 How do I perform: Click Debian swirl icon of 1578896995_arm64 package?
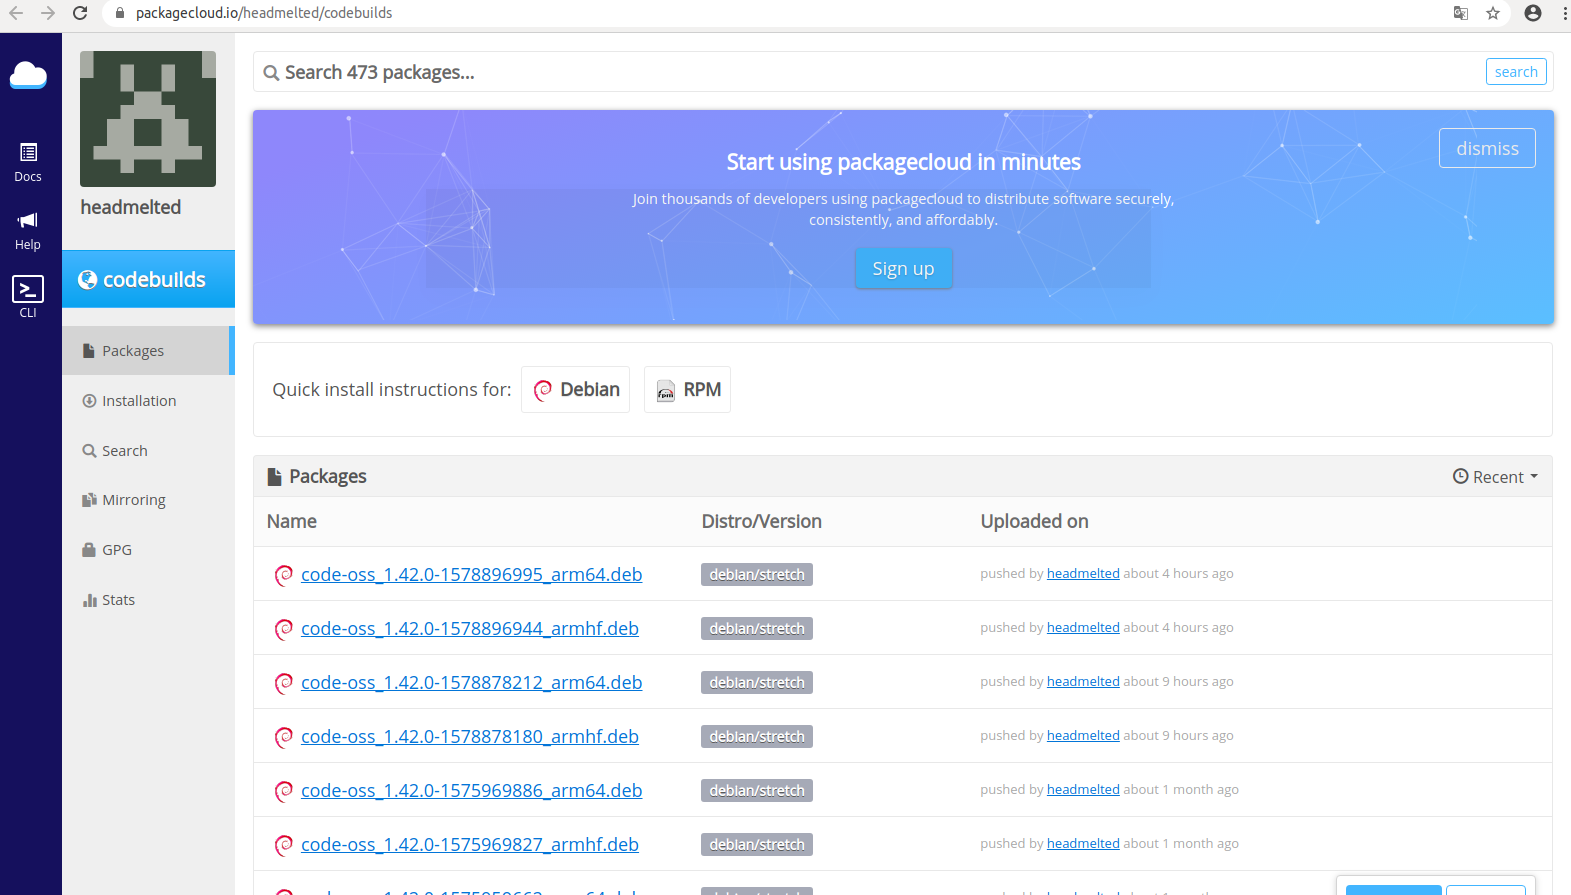(284, 575)
